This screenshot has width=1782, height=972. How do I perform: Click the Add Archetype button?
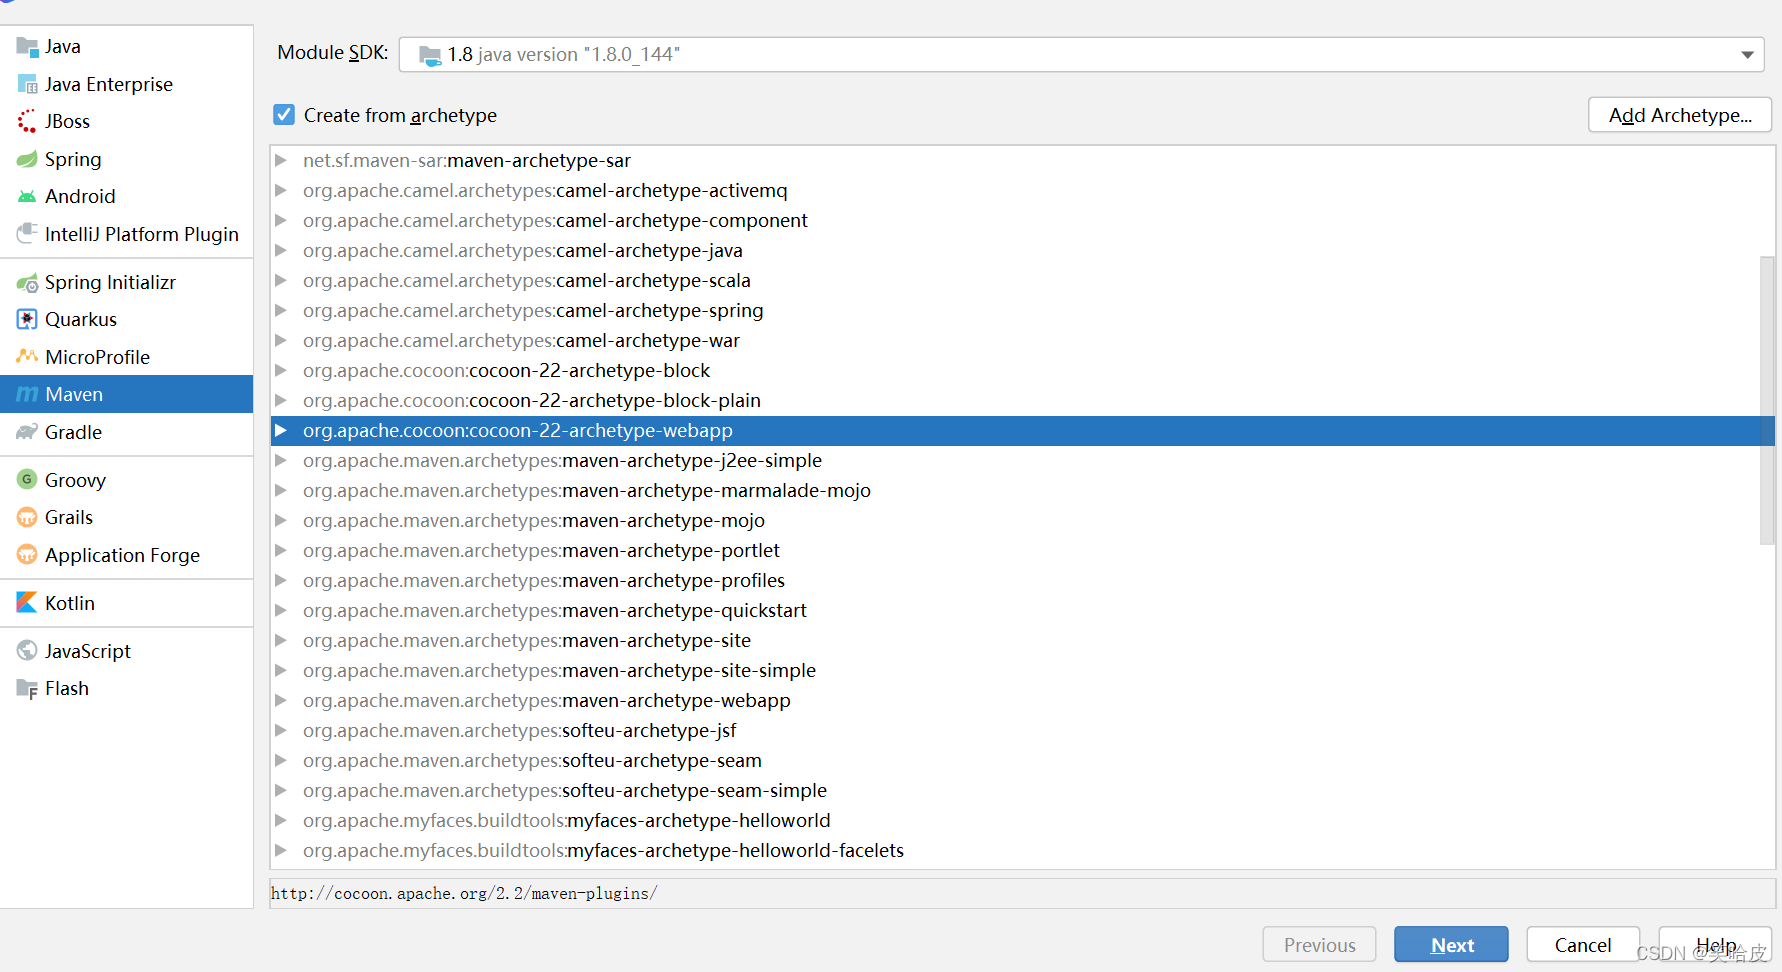pos(1680,115)
